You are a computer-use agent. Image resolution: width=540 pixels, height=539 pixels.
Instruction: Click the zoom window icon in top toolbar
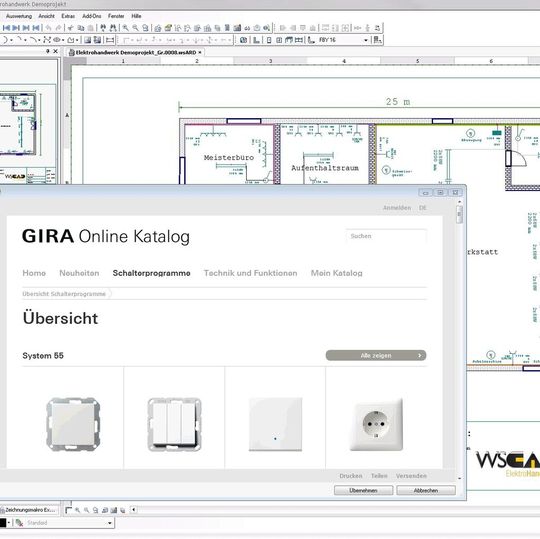145,28
